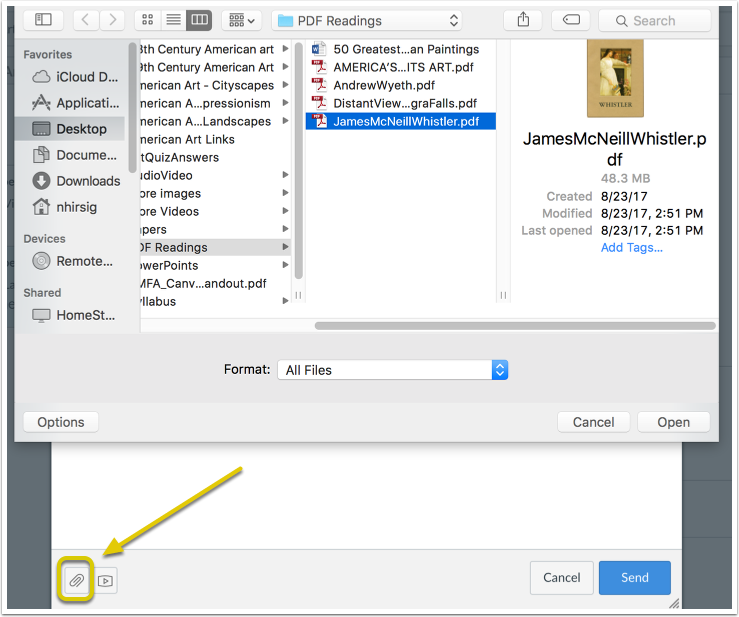Click the Edit Tags icon in toolbar
This screenshot has width=739, height=617.
(x=571, y=20)
